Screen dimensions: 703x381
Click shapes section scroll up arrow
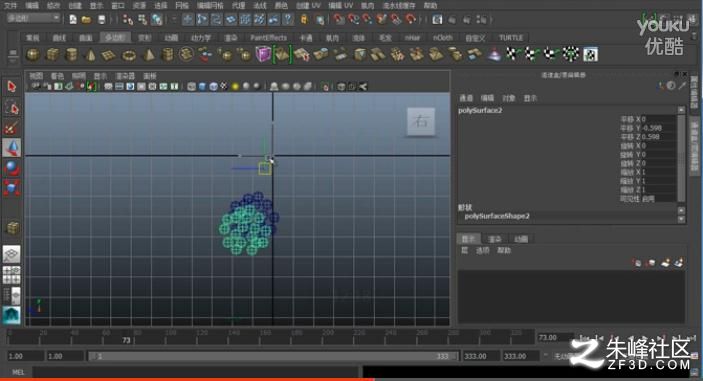point(681,210)
